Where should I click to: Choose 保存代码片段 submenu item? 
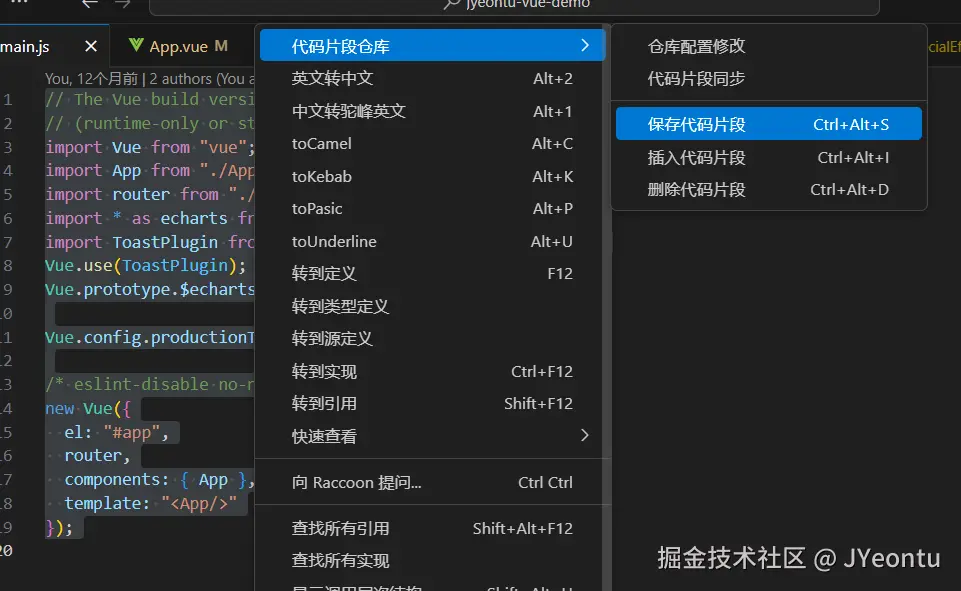coord(769,124)
